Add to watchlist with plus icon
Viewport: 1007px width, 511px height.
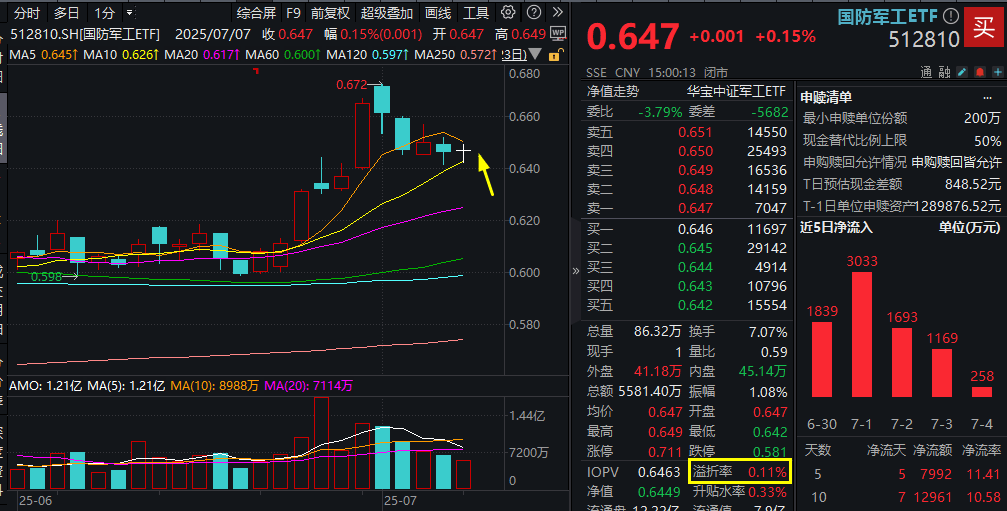(x=997, y=72)
